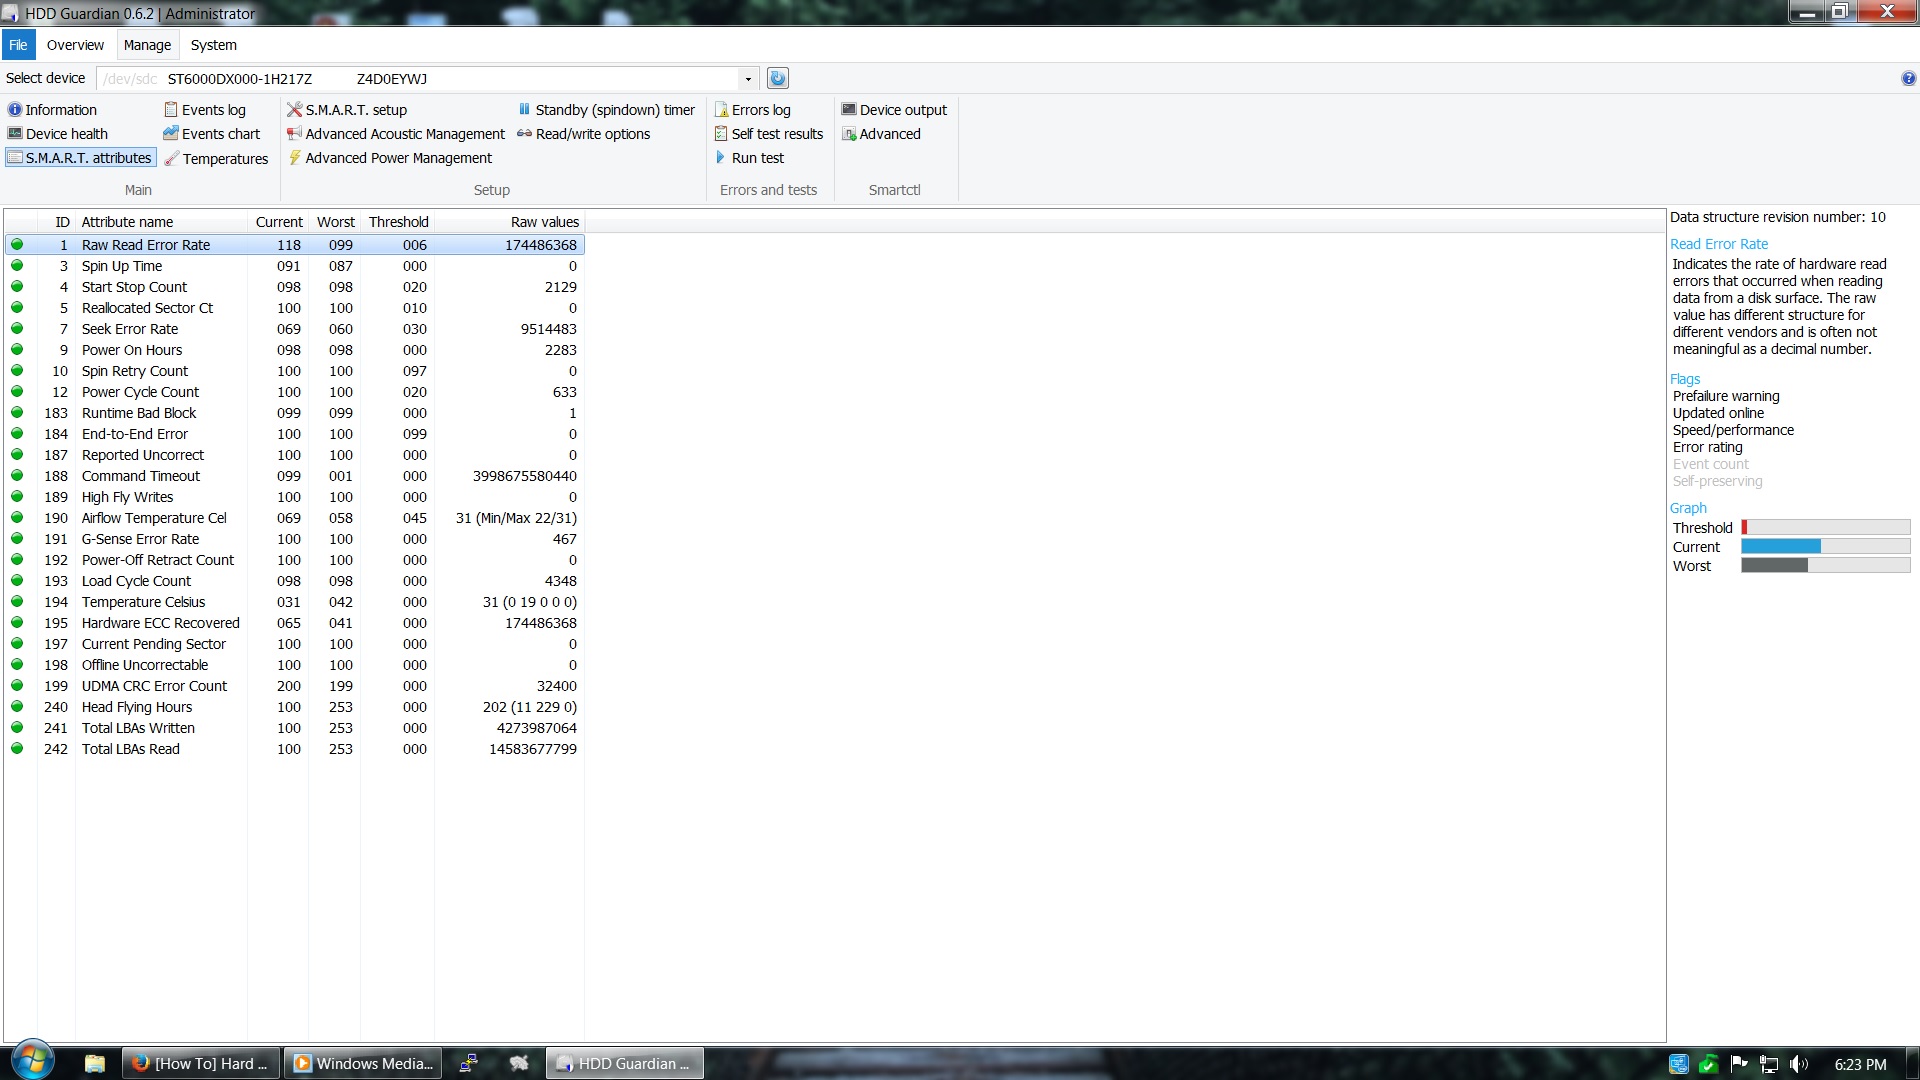The width and height of the screenshot is (1920, 1080).
Task: Click the Threshold graph bar
Action: pyautogui.click(x=1825, y=528)
